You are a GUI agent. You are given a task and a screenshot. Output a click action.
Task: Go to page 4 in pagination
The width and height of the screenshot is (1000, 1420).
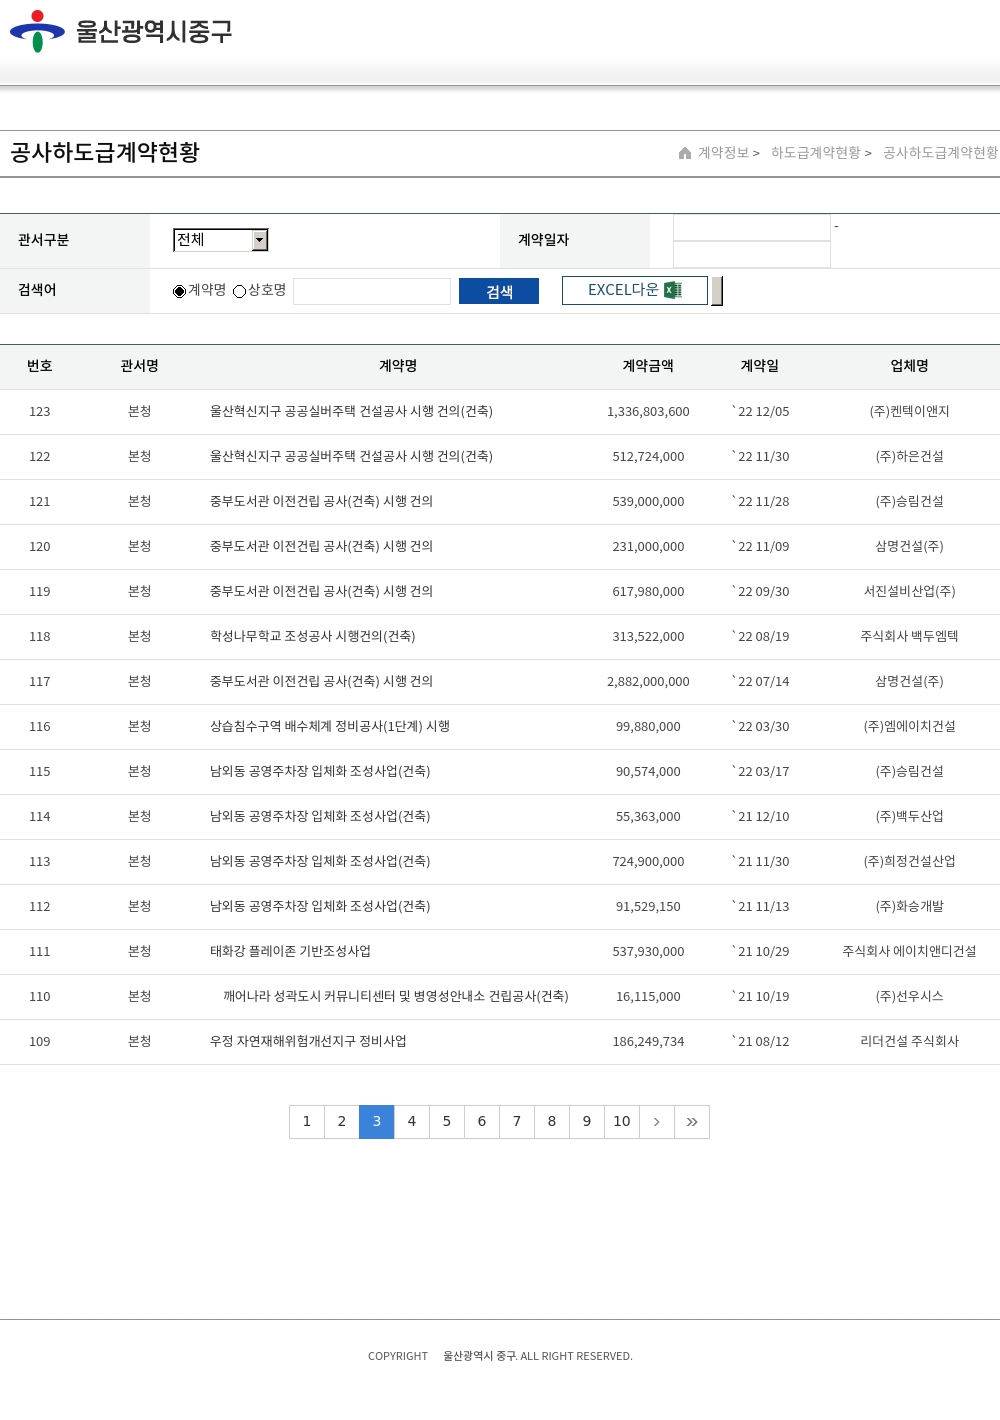click(412, 1122)
